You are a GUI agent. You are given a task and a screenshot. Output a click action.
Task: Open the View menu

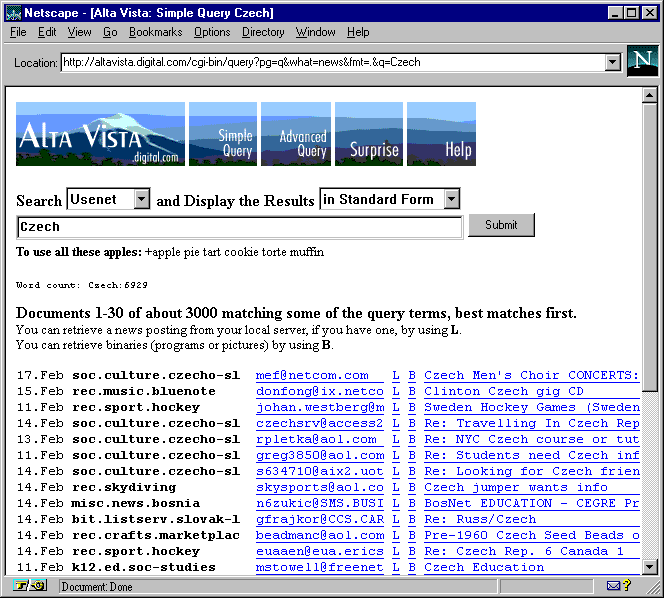pos(79,32)
